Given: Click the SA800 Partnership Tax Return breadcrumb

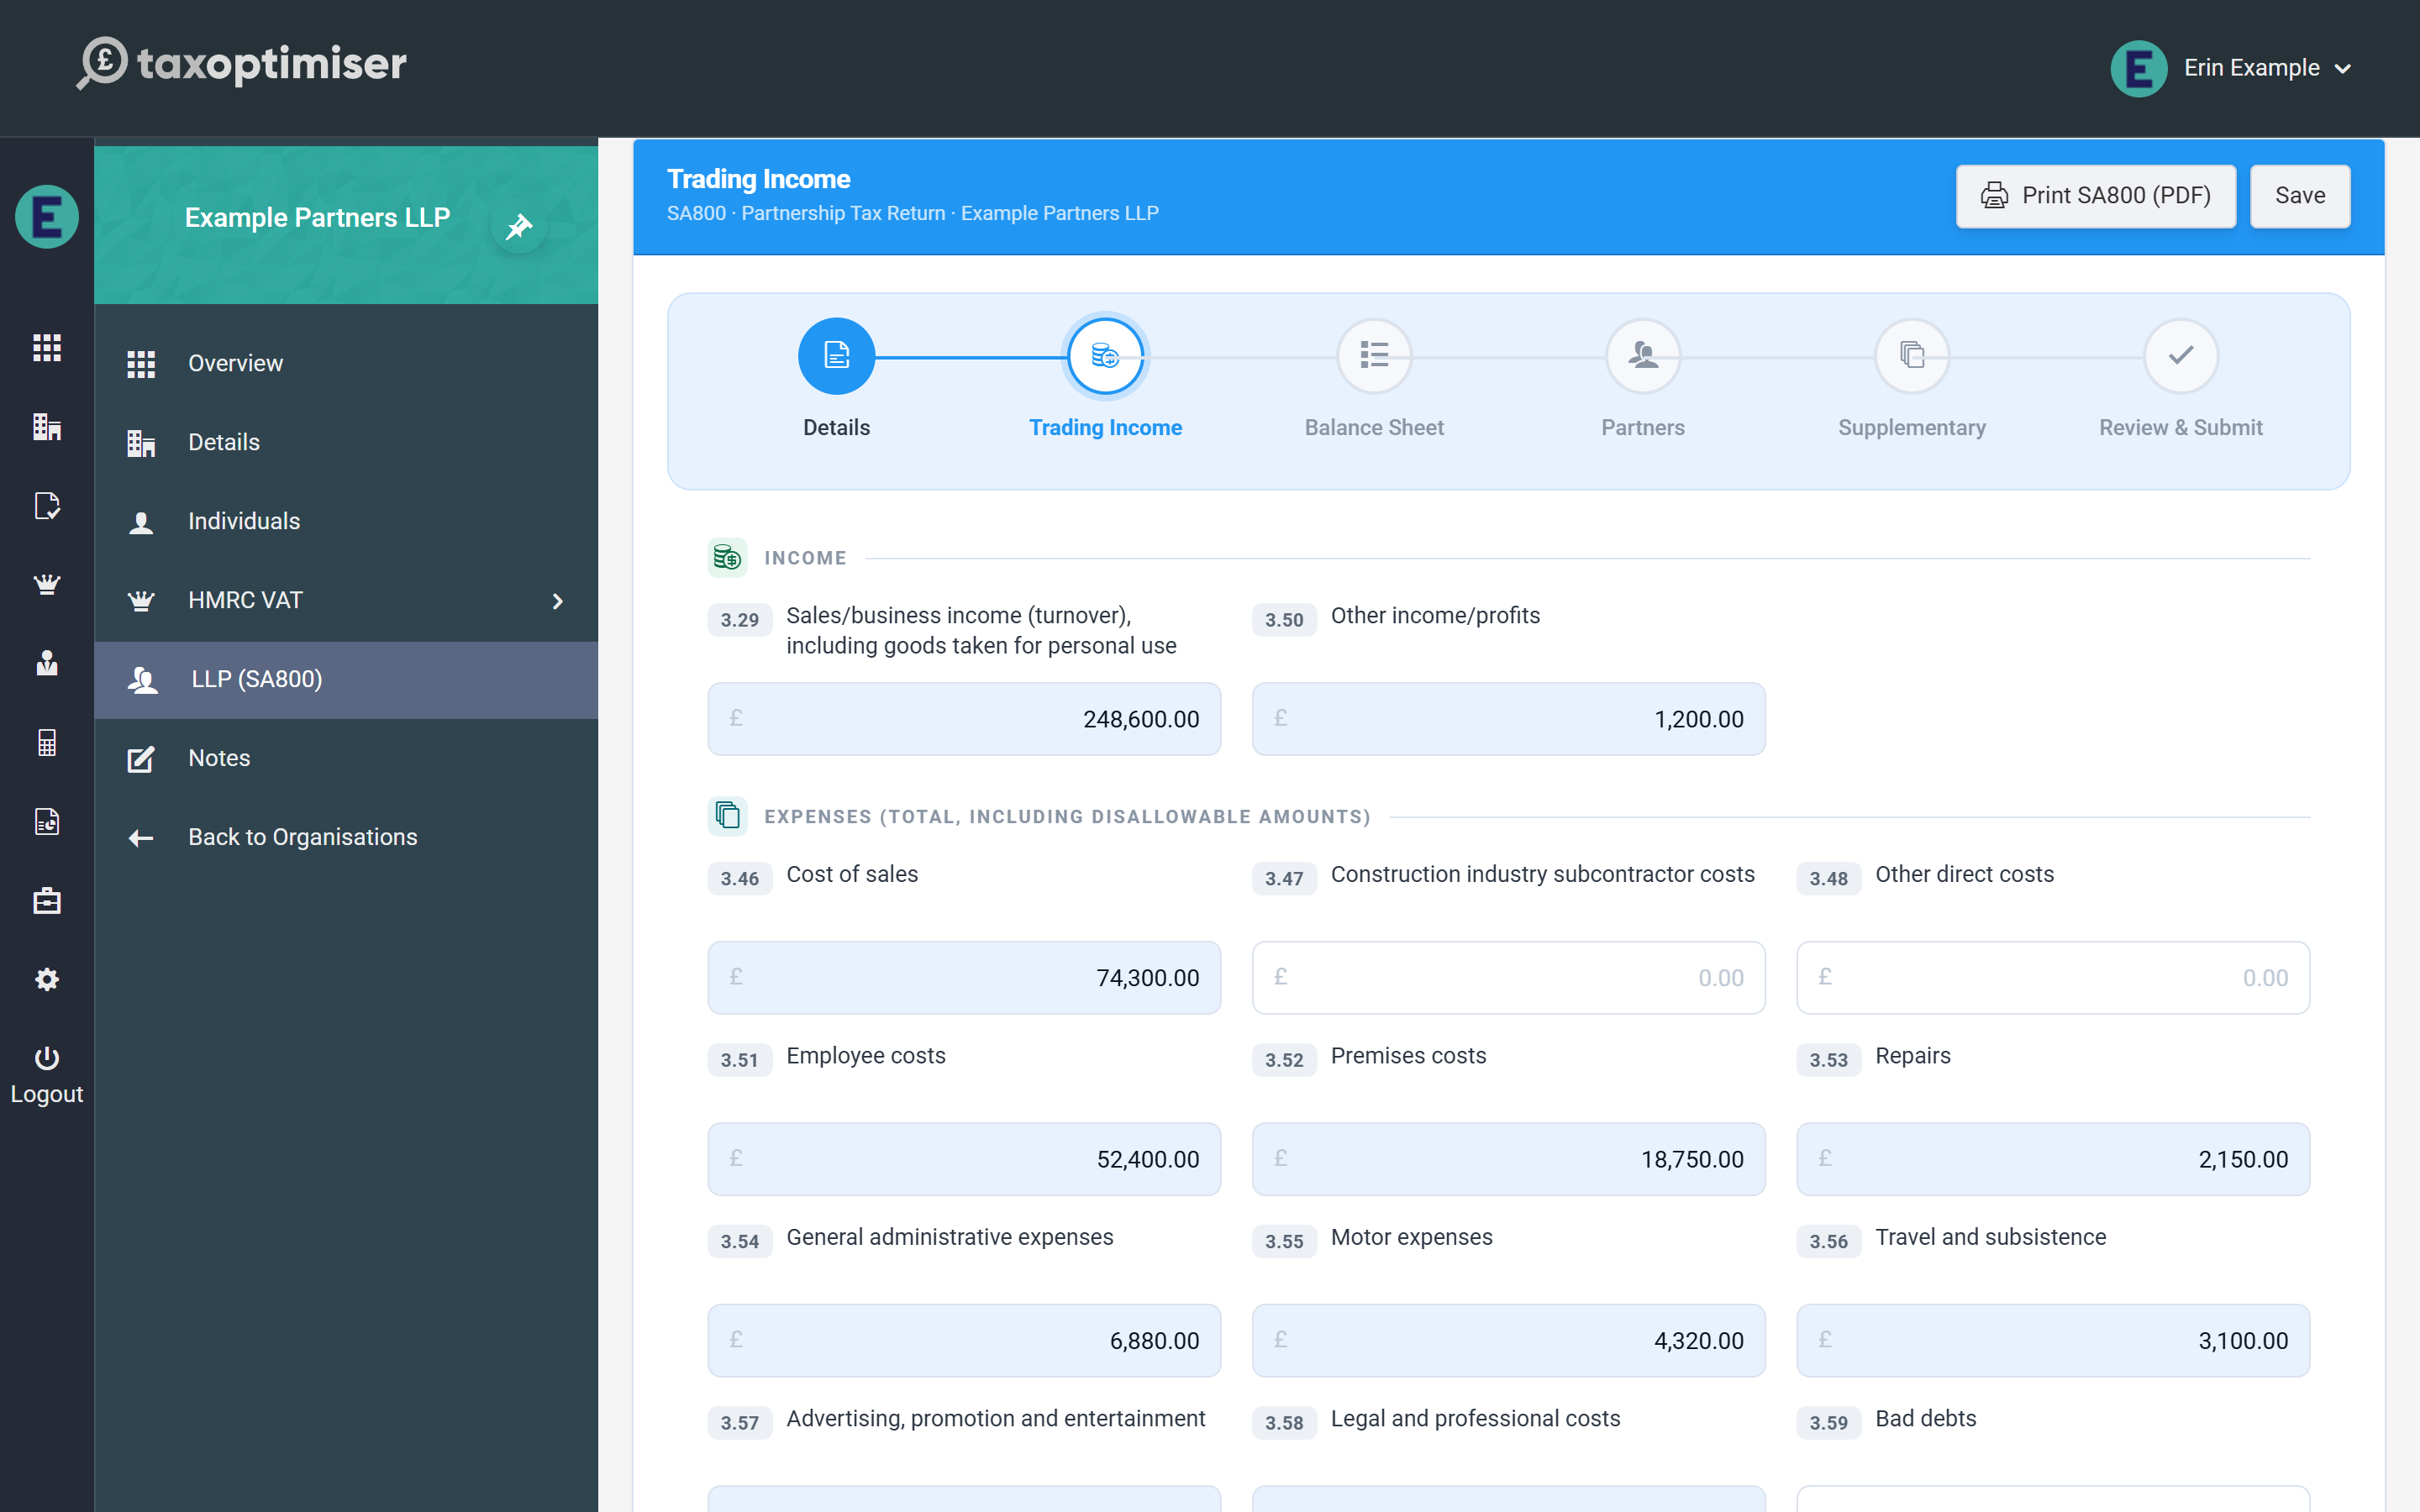Looking at the screenshot, I should (x=912, y=213).
